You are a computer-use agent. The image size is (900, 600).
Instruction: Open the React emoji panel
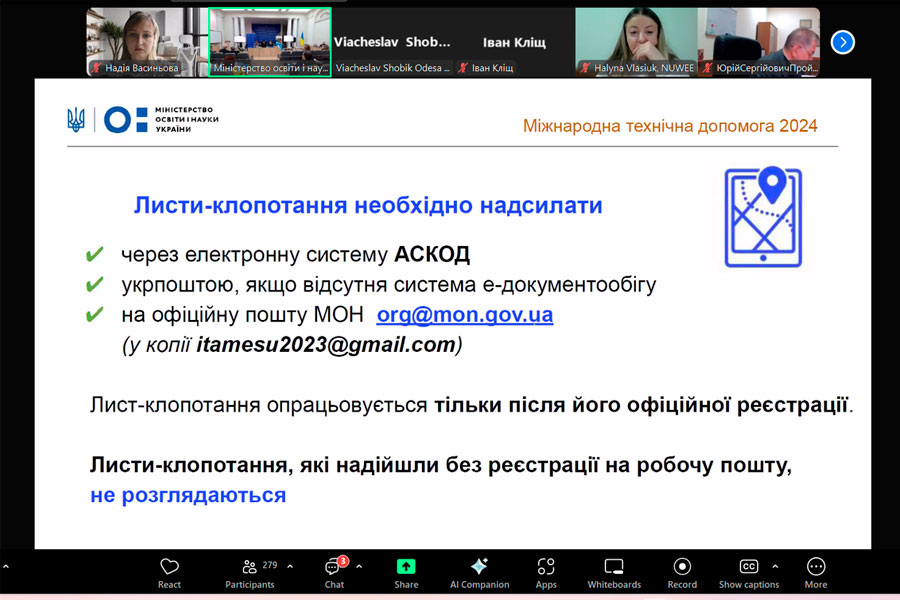[x=169, y=572]
